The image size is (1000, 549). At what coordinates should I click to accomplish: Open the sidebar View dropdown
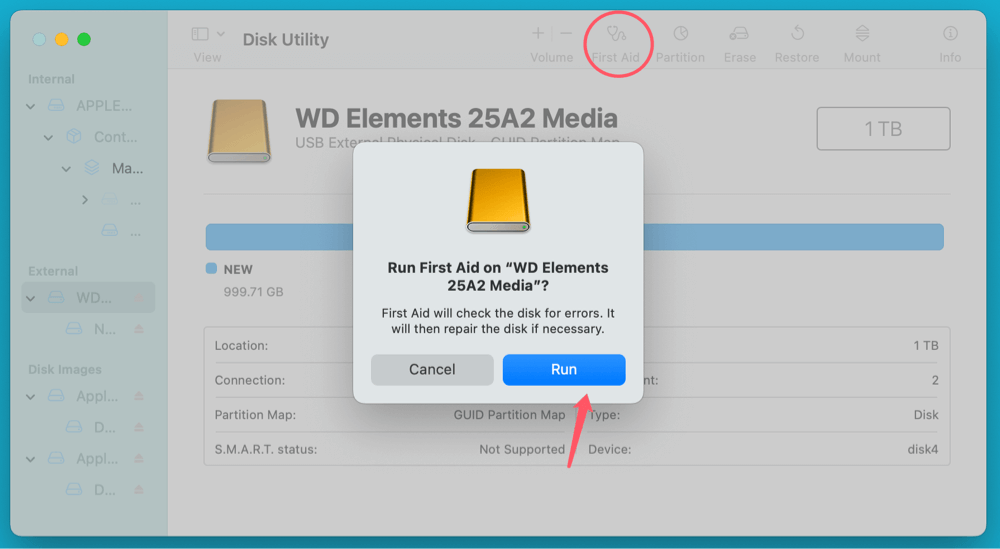point(207,35)
